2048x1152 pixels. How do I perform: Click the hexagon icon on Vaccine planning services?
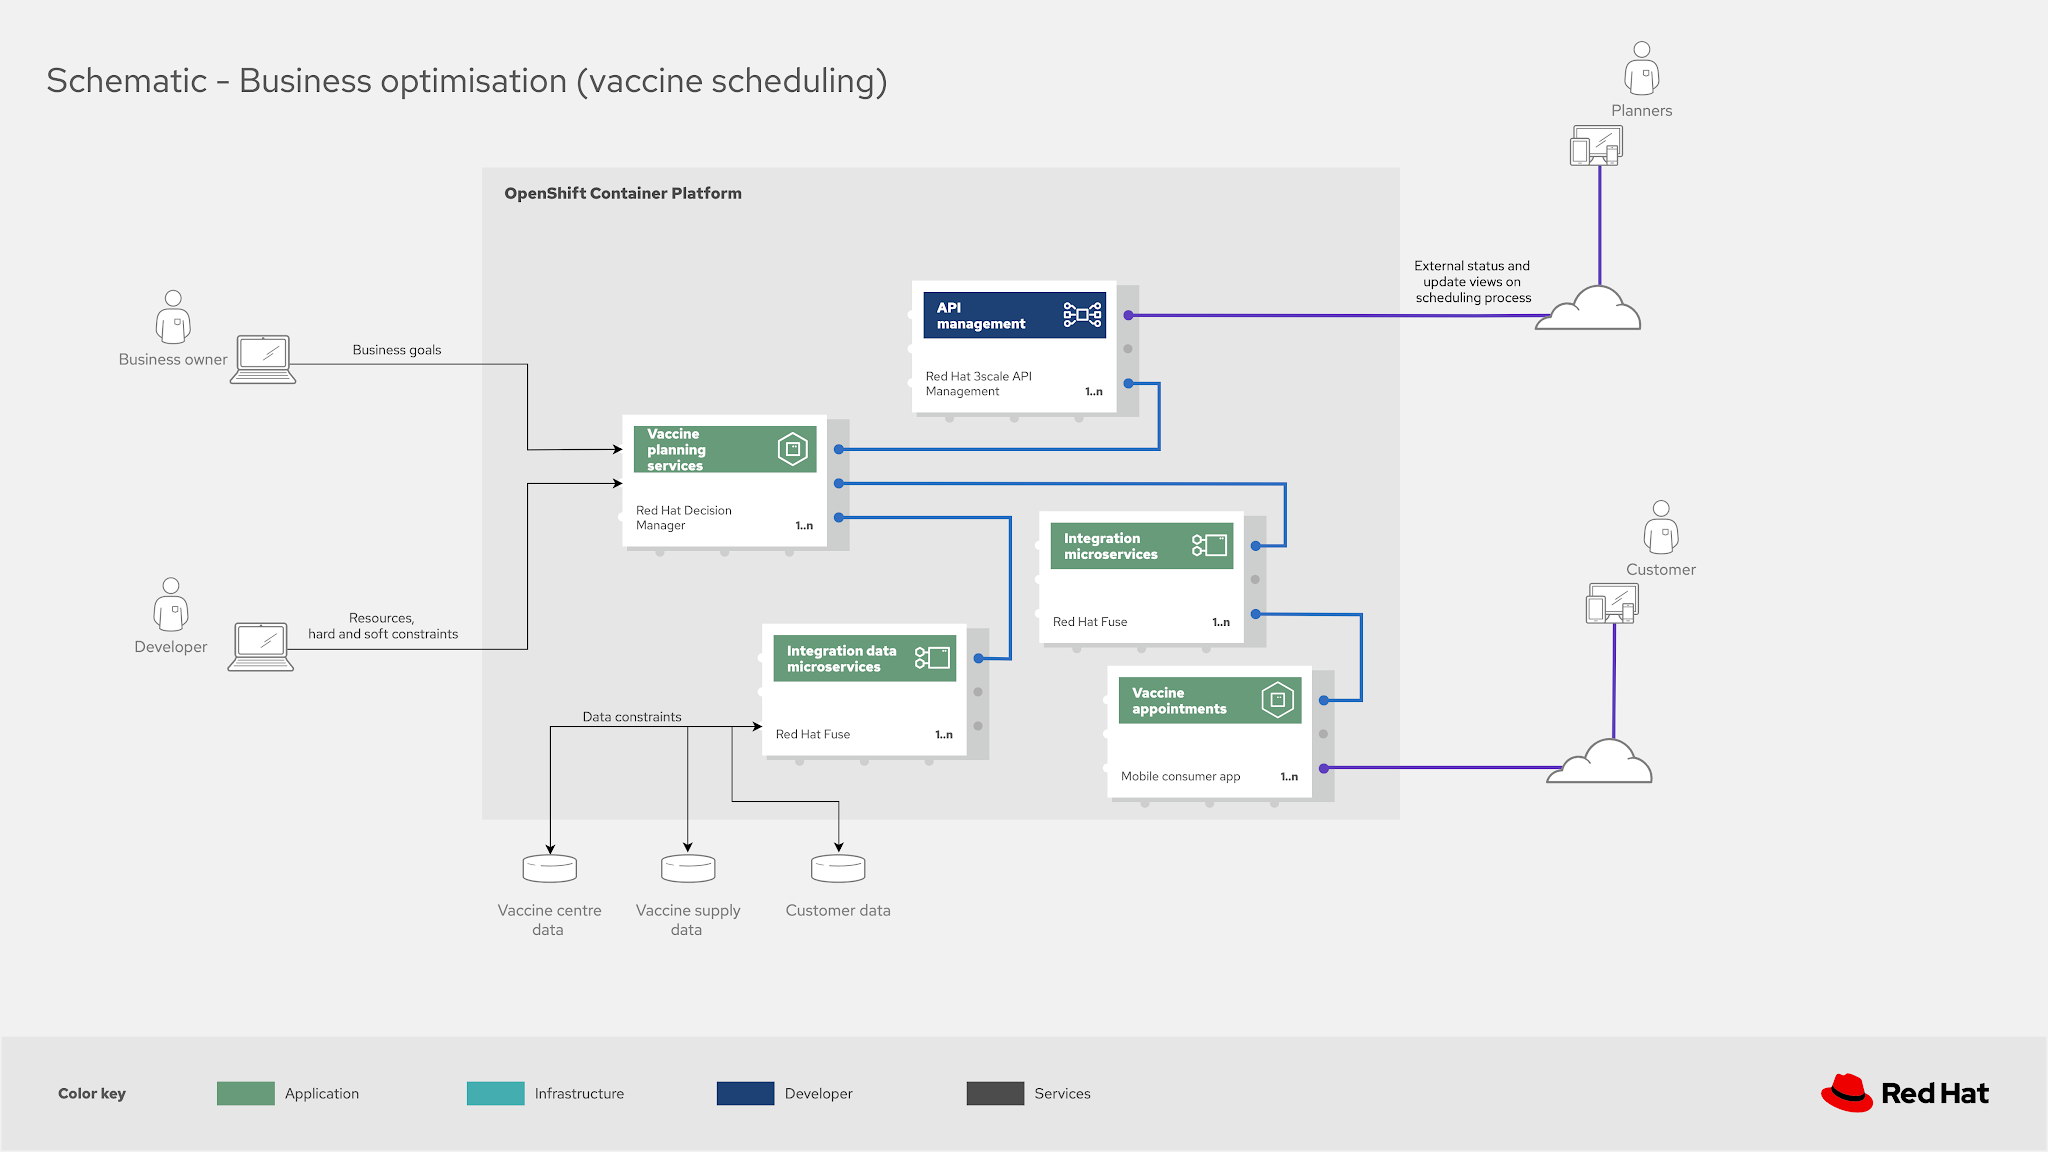pos(793,448)
